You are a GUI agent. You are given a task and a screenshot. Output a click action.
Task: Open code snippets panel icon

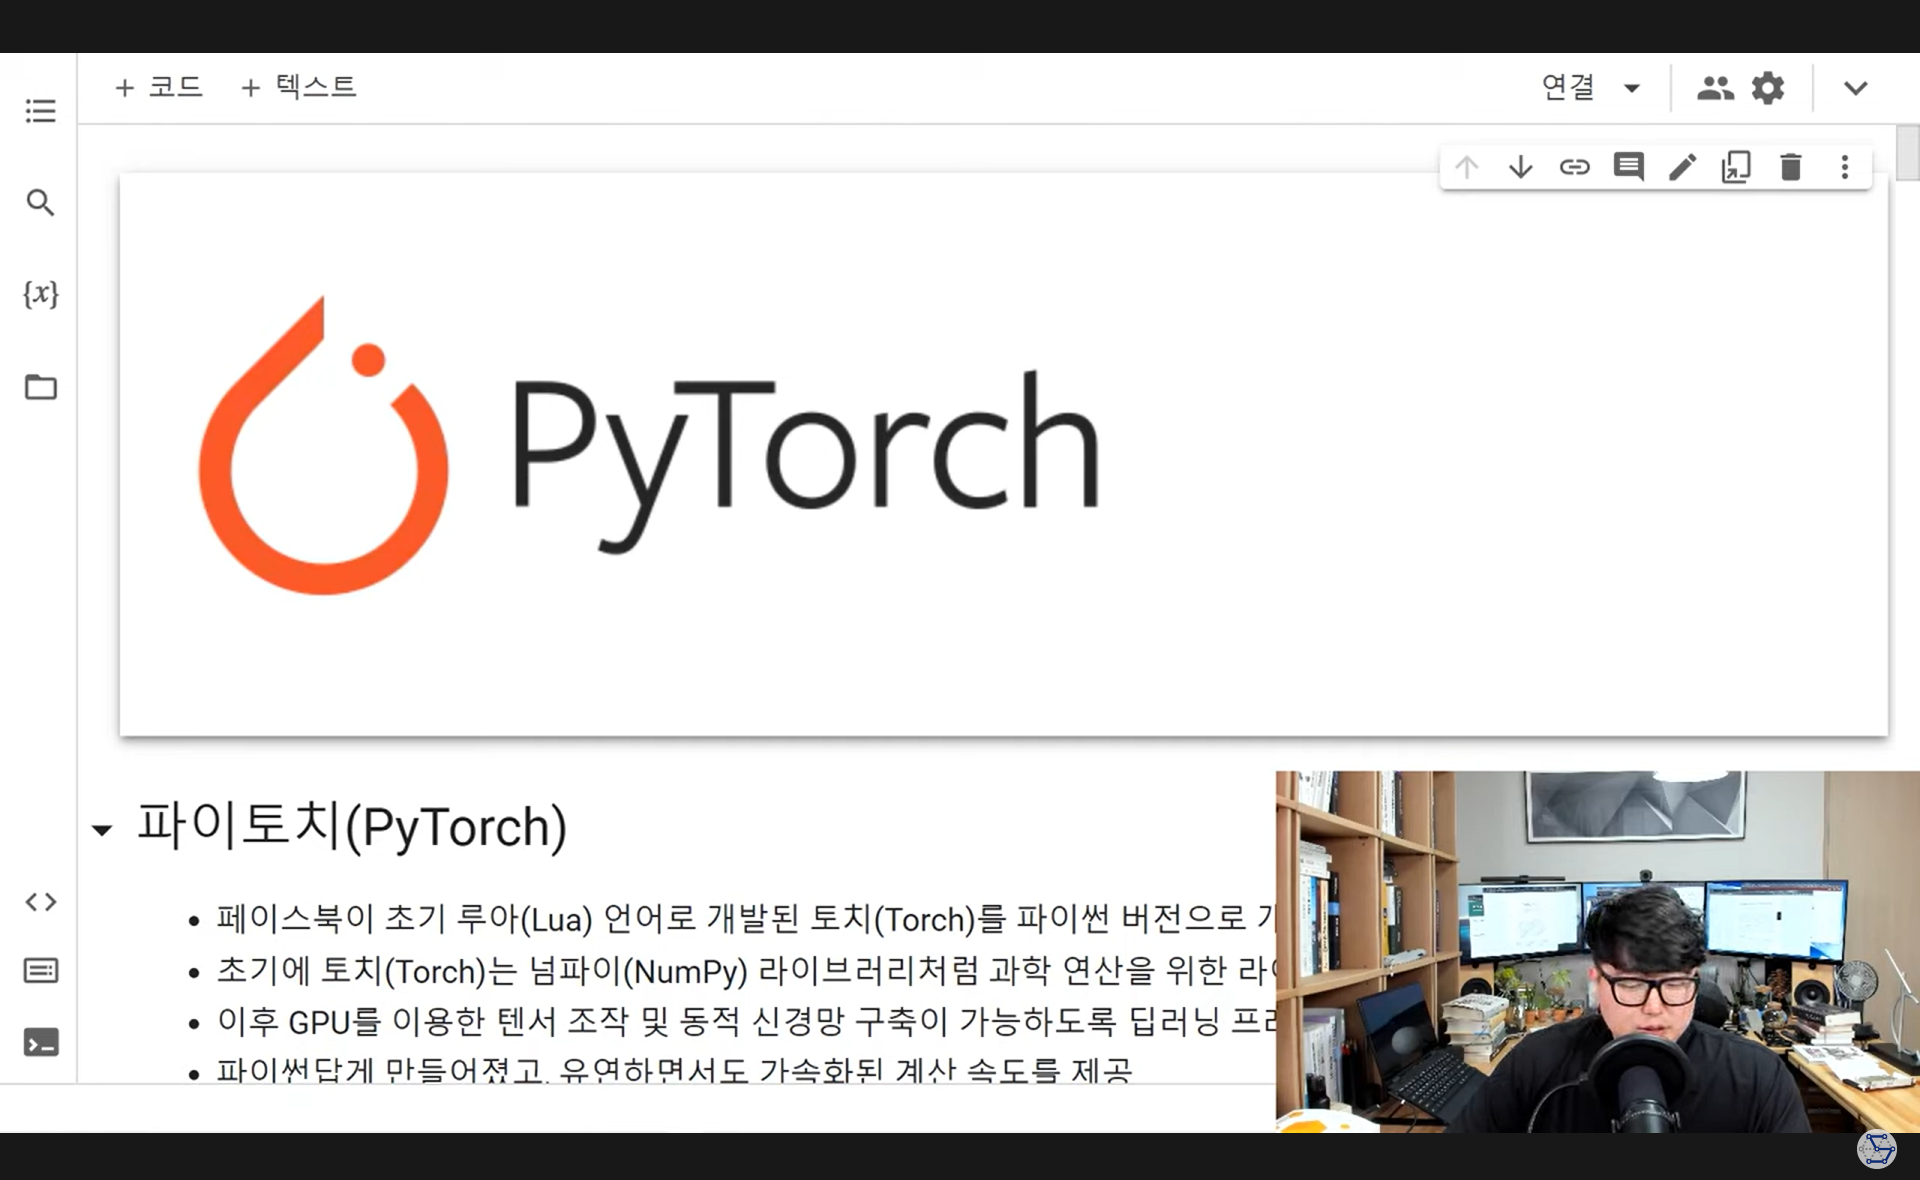pos(40,902)
